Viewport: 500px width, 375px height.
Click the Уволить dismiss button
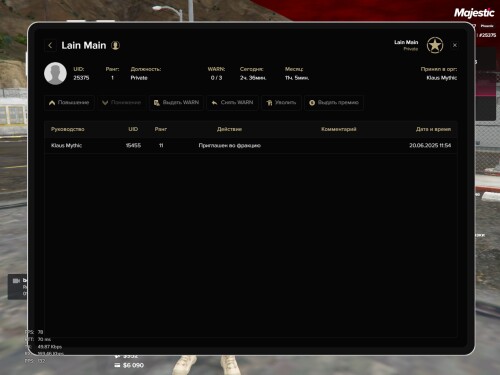(x=281, y=103)
